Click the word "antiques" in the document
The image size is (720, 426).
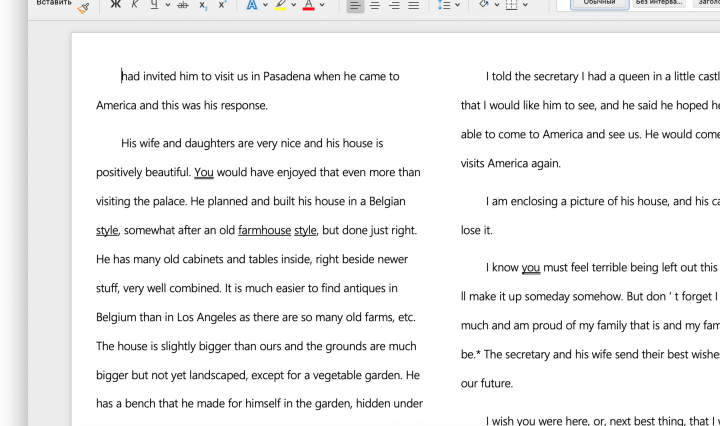point(364,288)
